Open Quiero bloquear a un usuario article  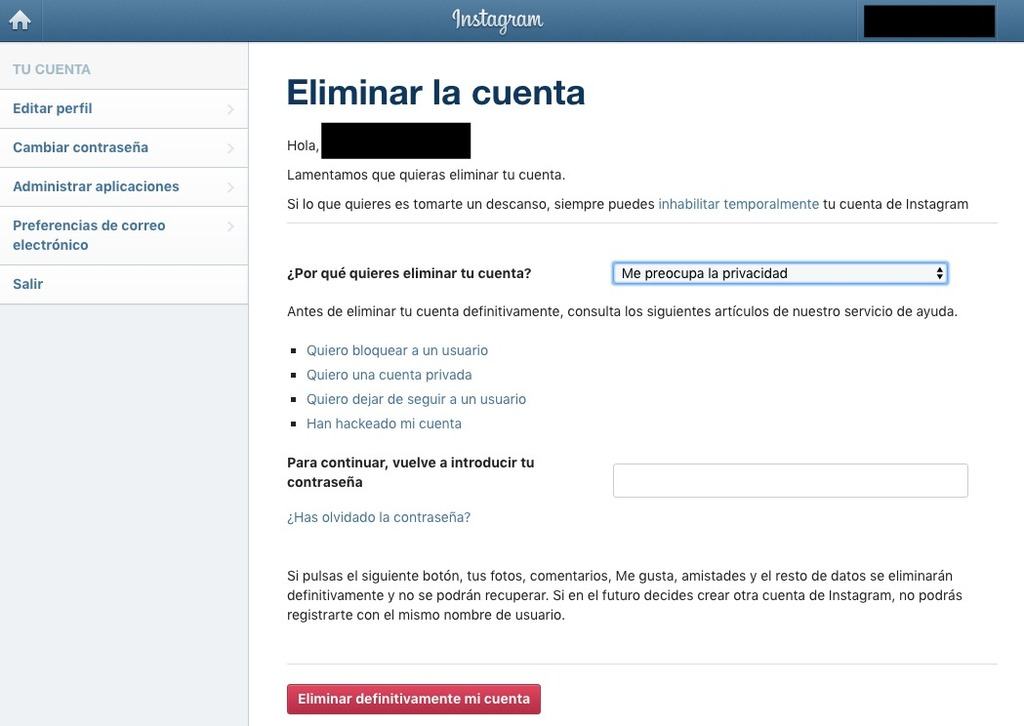coord(397,350)
